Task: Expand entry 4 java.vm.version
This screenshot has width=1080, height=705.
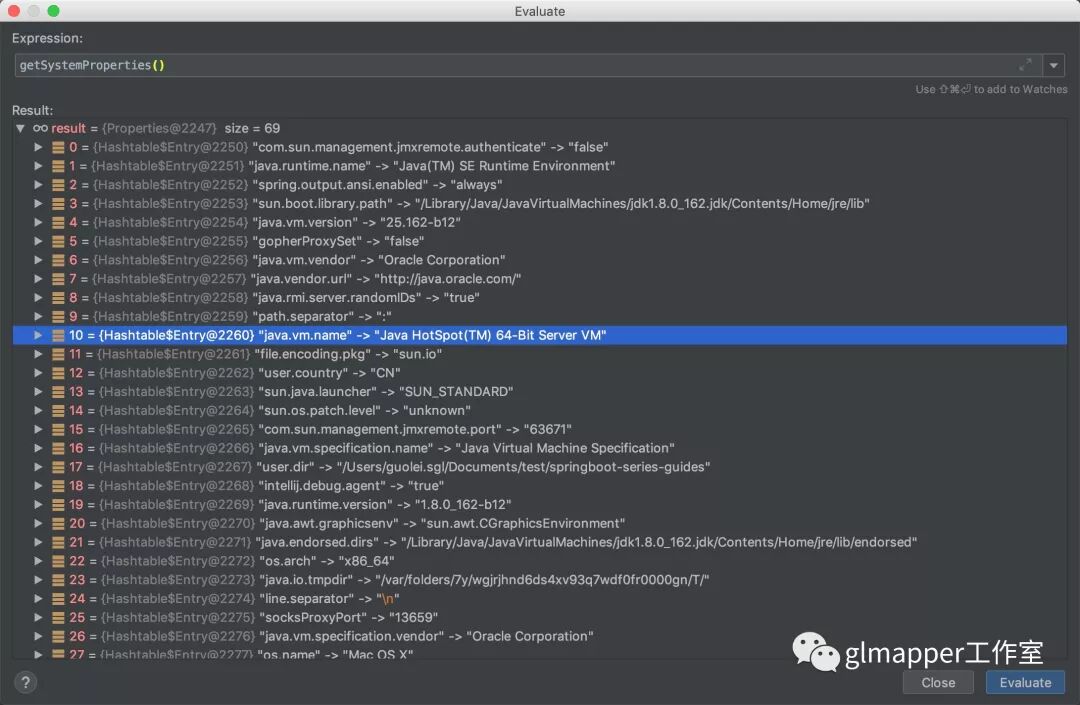Action: click(x=39, y=222)
